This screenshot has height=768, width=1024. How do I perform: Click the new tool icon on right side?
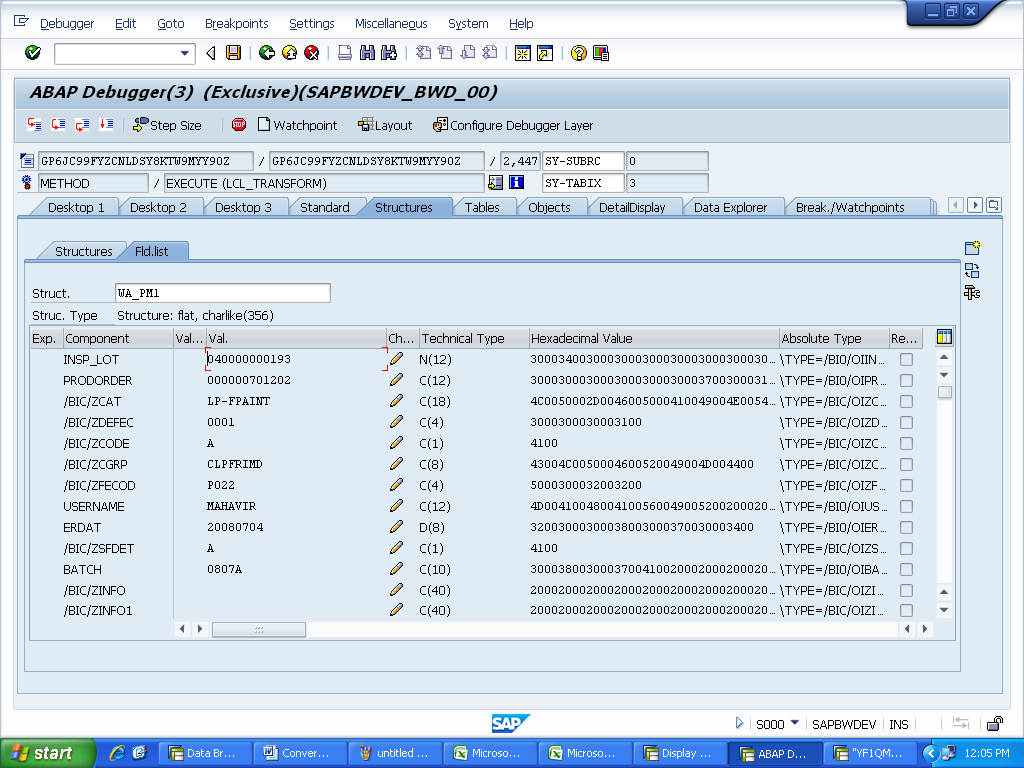(x=972, y=248)
